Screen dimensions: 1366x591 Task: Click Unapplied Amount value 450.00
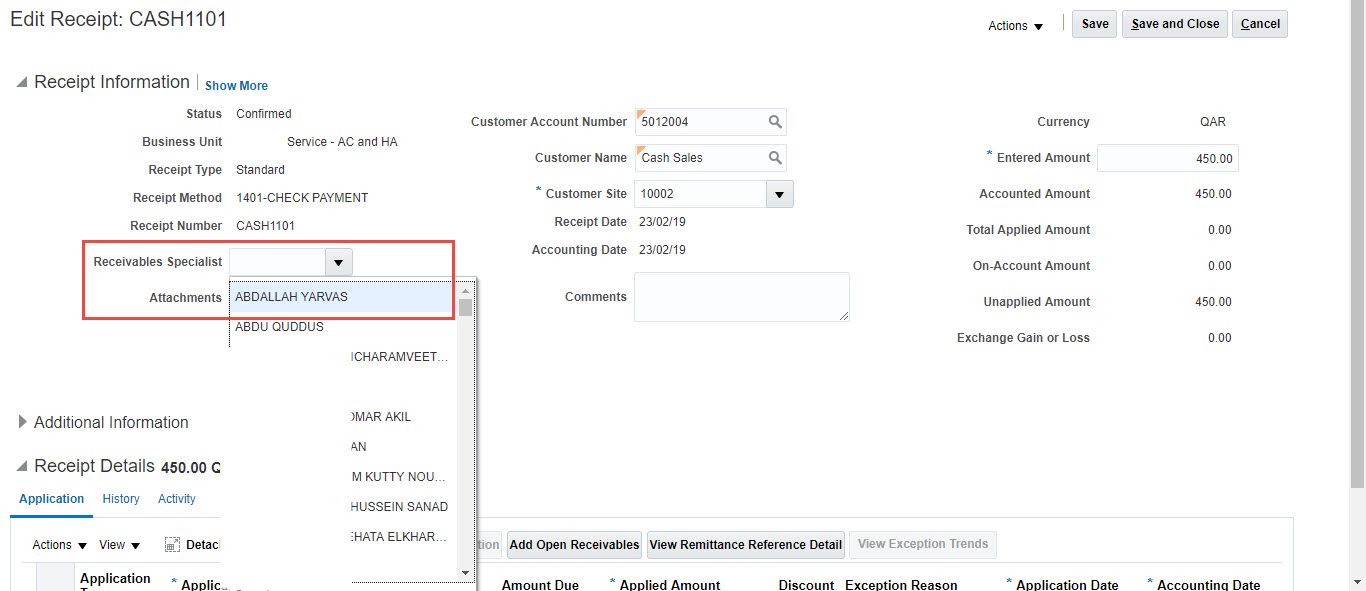pyautogui.click(x=1214, y=302)
